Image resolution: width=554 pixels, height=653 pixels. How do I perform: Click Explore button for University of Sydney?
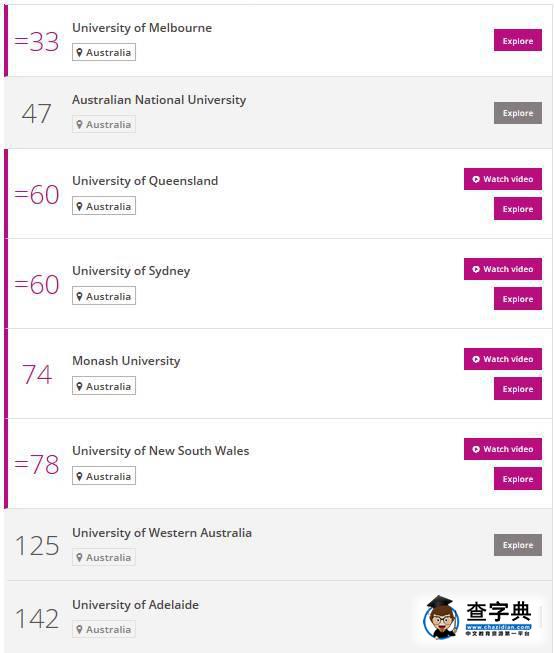pos(518,299)
